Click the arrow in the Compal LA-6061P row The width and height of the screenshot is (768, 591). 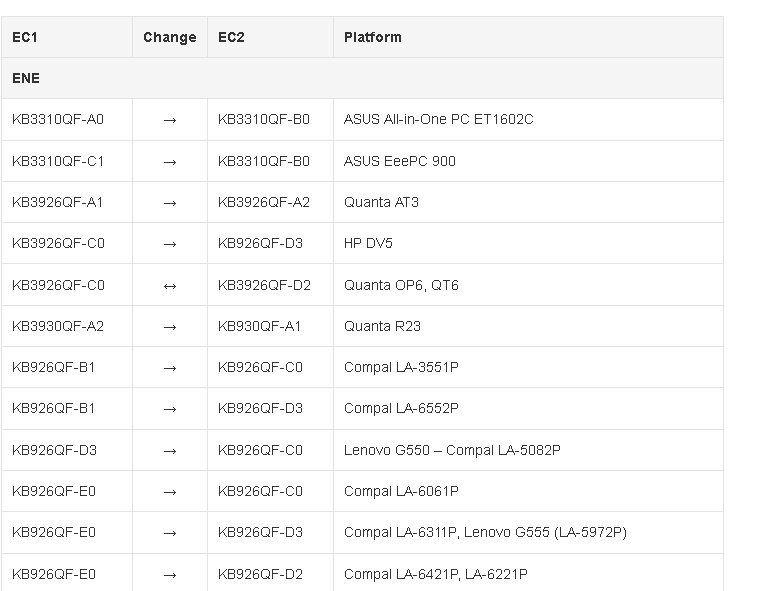[x=170, y=492]
